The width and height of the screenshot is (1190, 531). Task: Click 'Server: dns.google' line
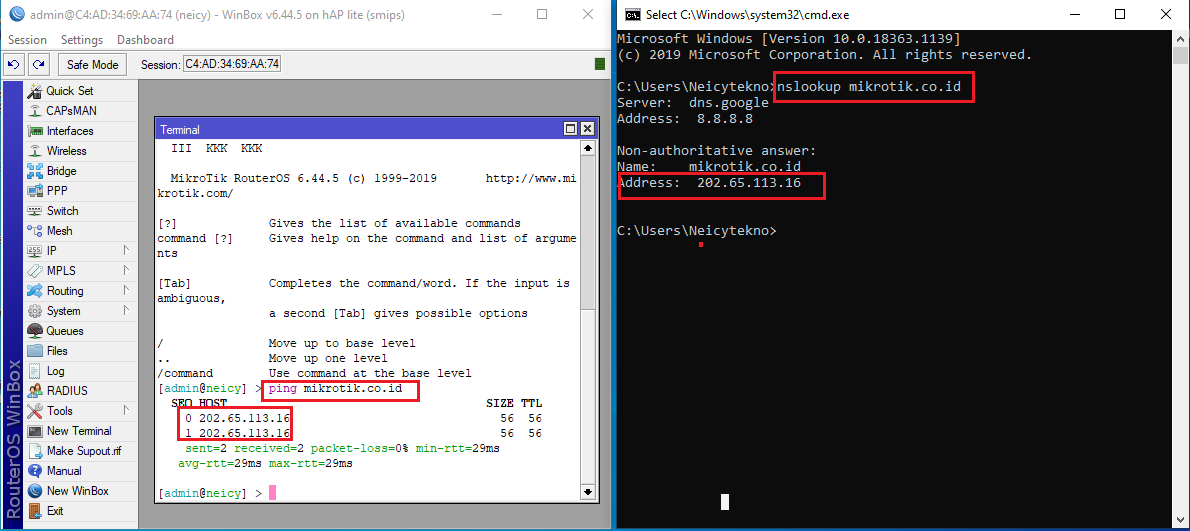[x=693, y=102]
